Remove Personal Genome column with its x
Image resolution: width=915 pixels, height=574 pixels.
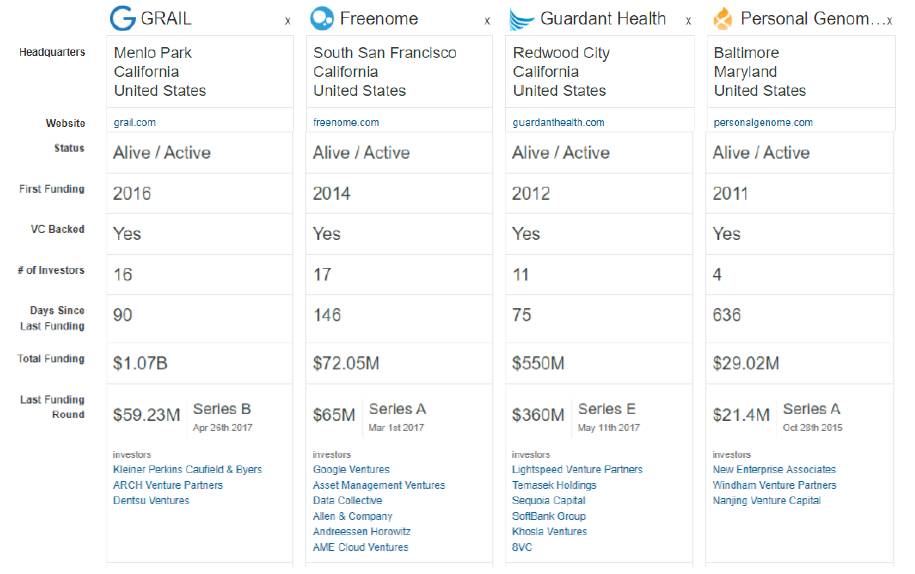[x=889, y=21]
